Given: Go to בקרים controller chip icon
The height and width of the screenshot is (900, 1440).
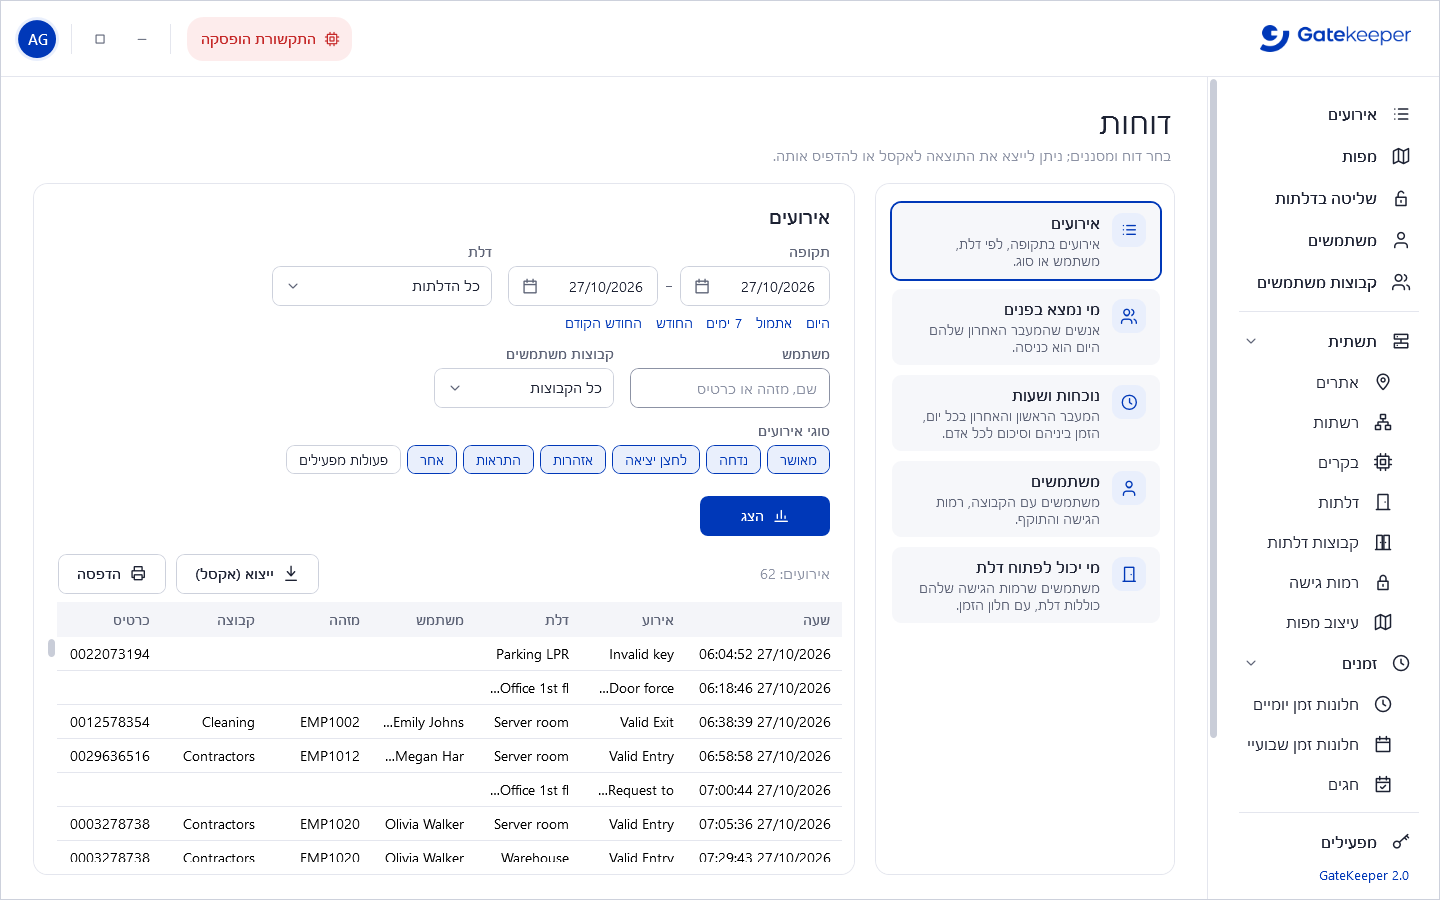Looking at the screenshot, I should point(1383,462).
